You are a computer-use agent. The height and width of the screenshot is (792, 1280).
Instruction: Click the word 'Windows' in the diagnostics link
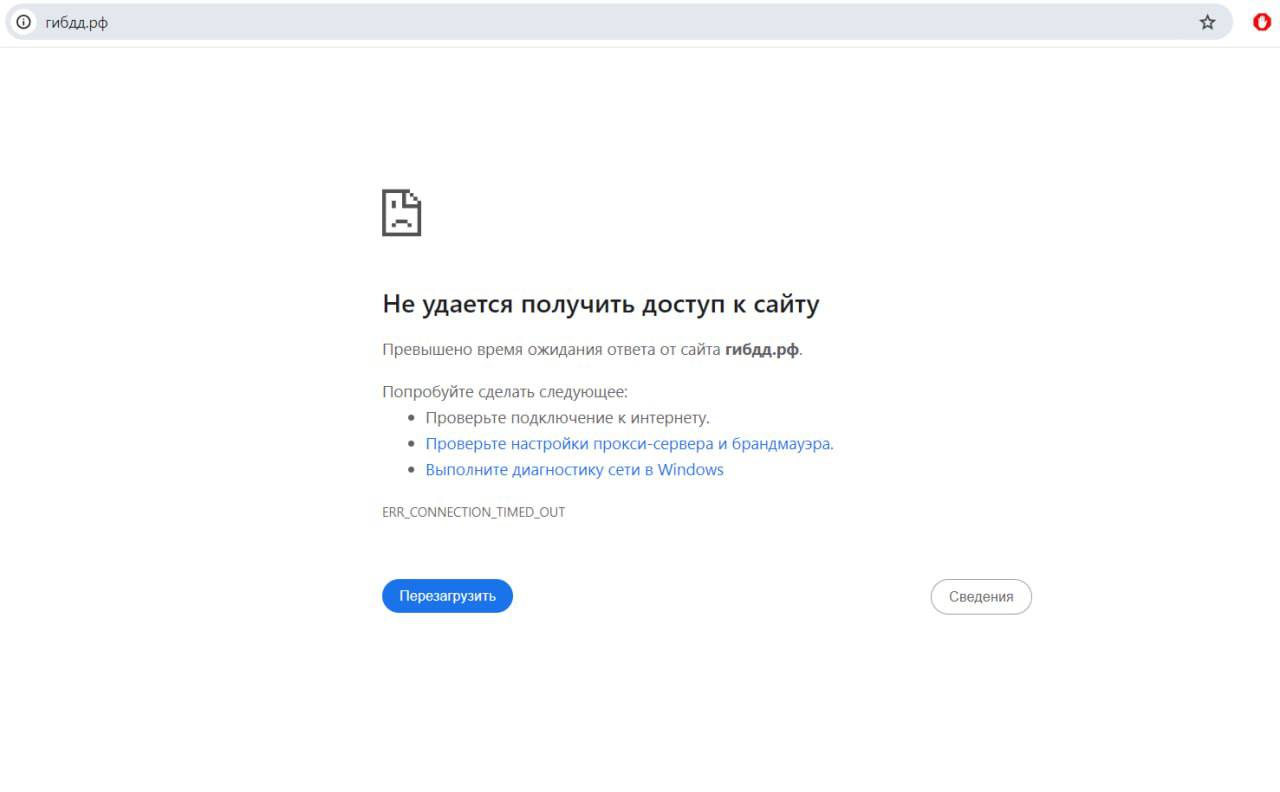(690, 470)
